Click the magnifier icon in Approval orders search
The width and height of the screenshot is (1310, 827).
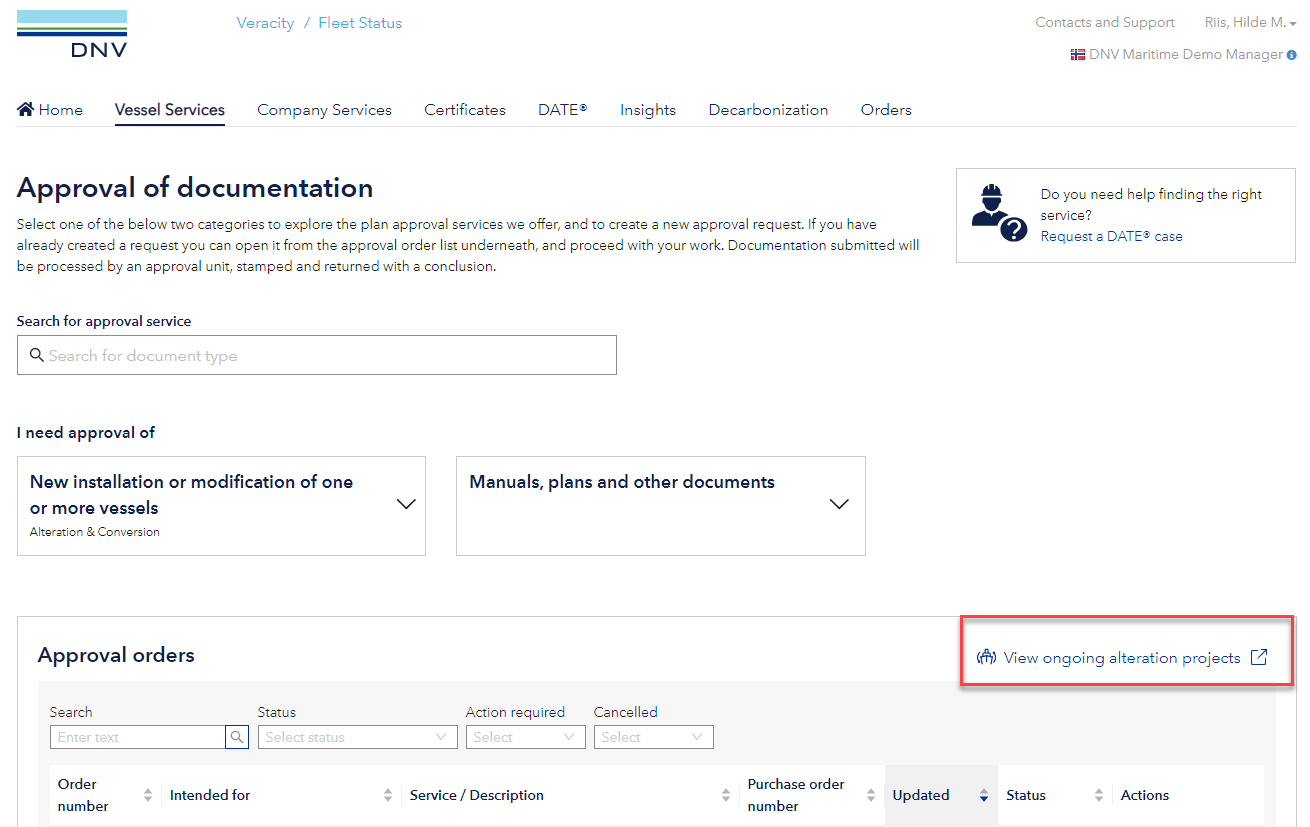tap(237, 737)
